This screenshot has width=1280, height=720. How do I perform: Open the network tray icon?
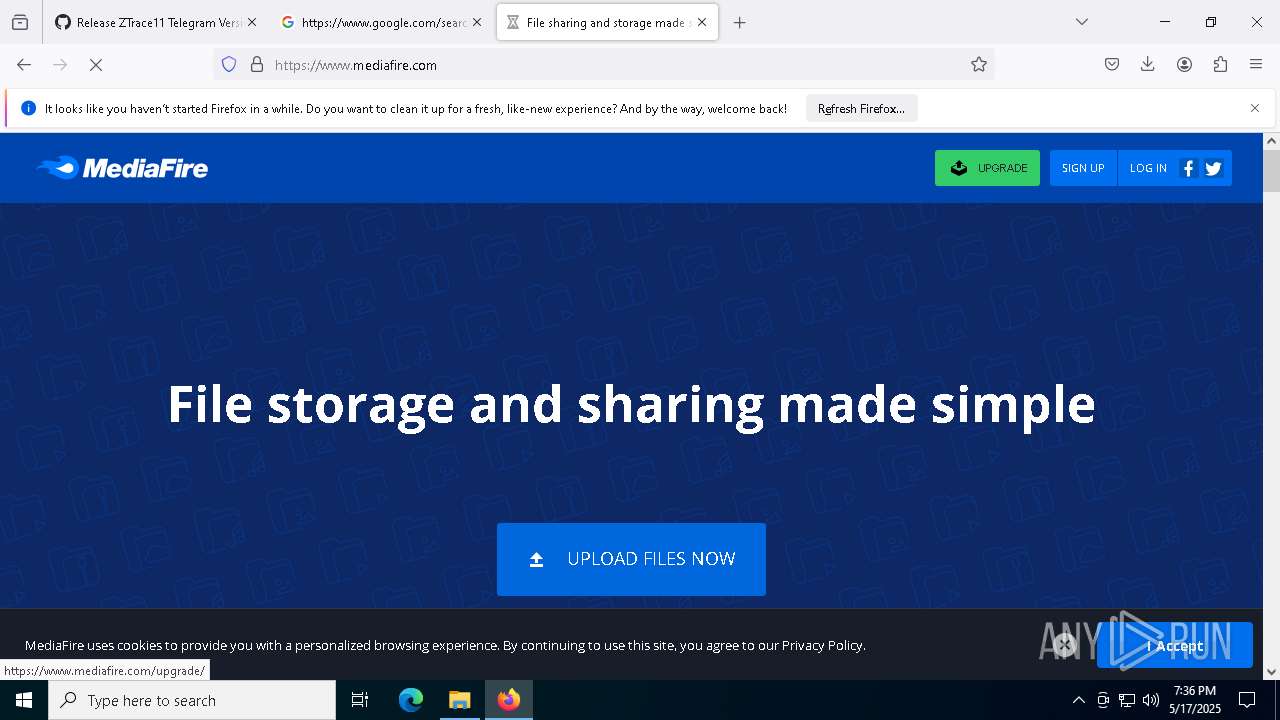(x=1127, y=700)
